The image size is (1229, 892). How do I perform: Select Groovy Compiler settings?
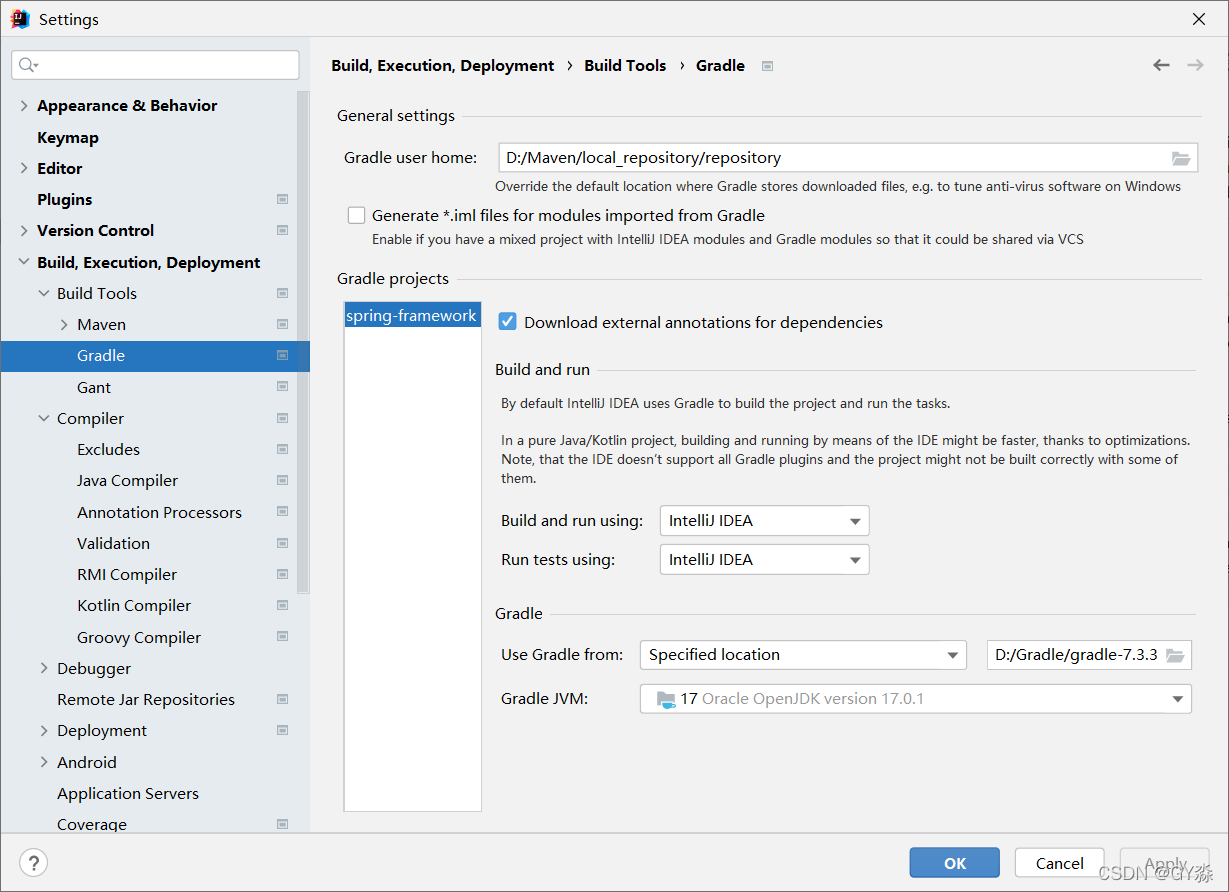point(139,638)
